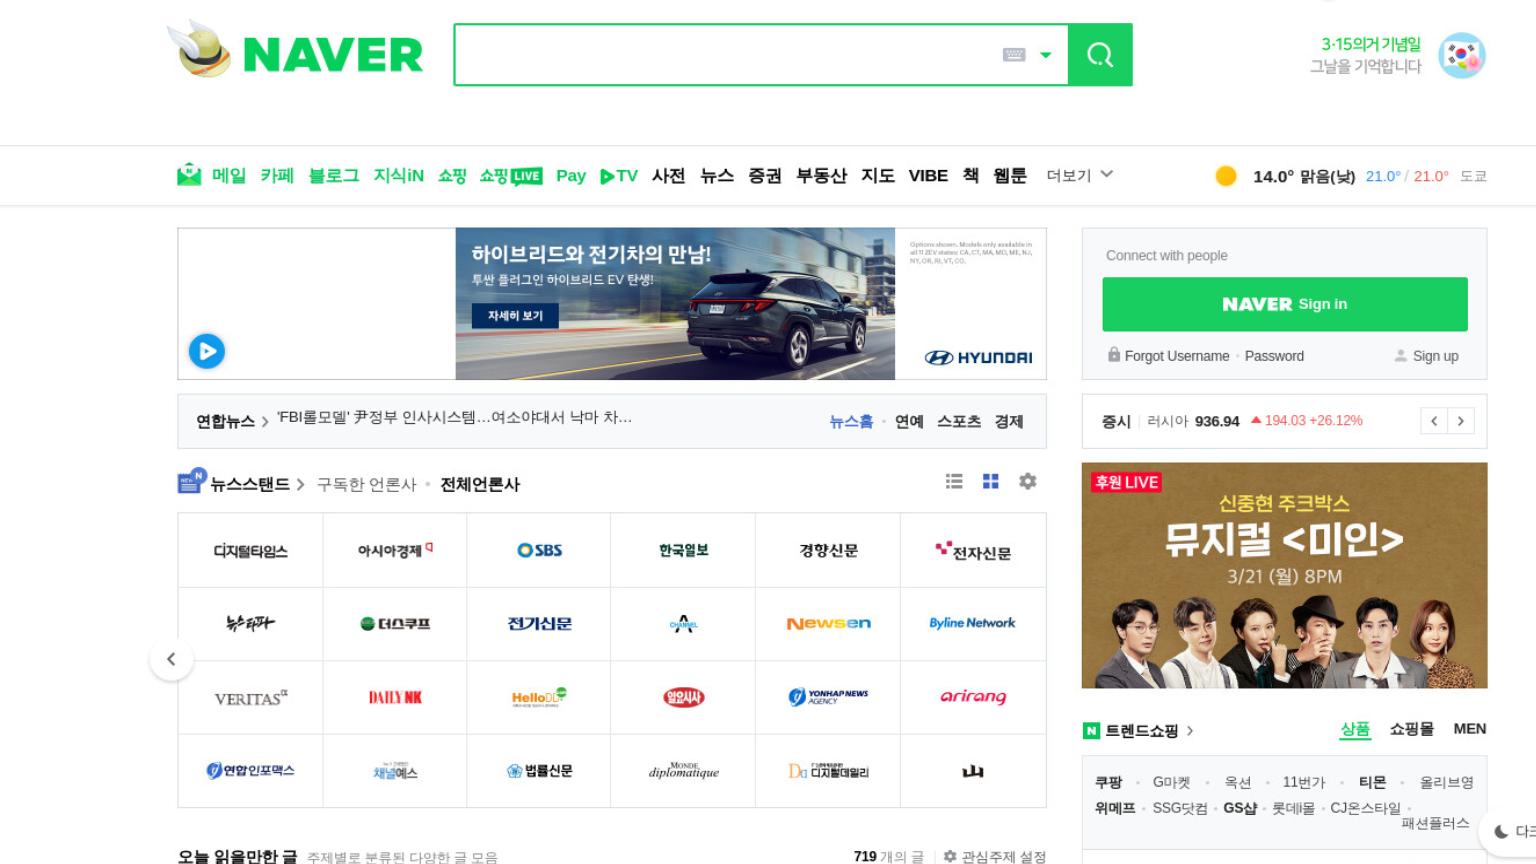This screenshot has width=1536, height=864.
Task: Open Newsen publisher tile
Action: [x=828, y=623]
